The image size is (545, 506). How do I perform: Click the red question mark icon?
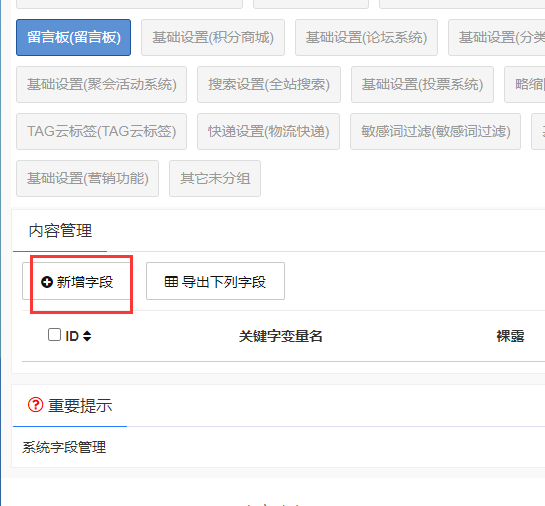[x=35, y=405]
